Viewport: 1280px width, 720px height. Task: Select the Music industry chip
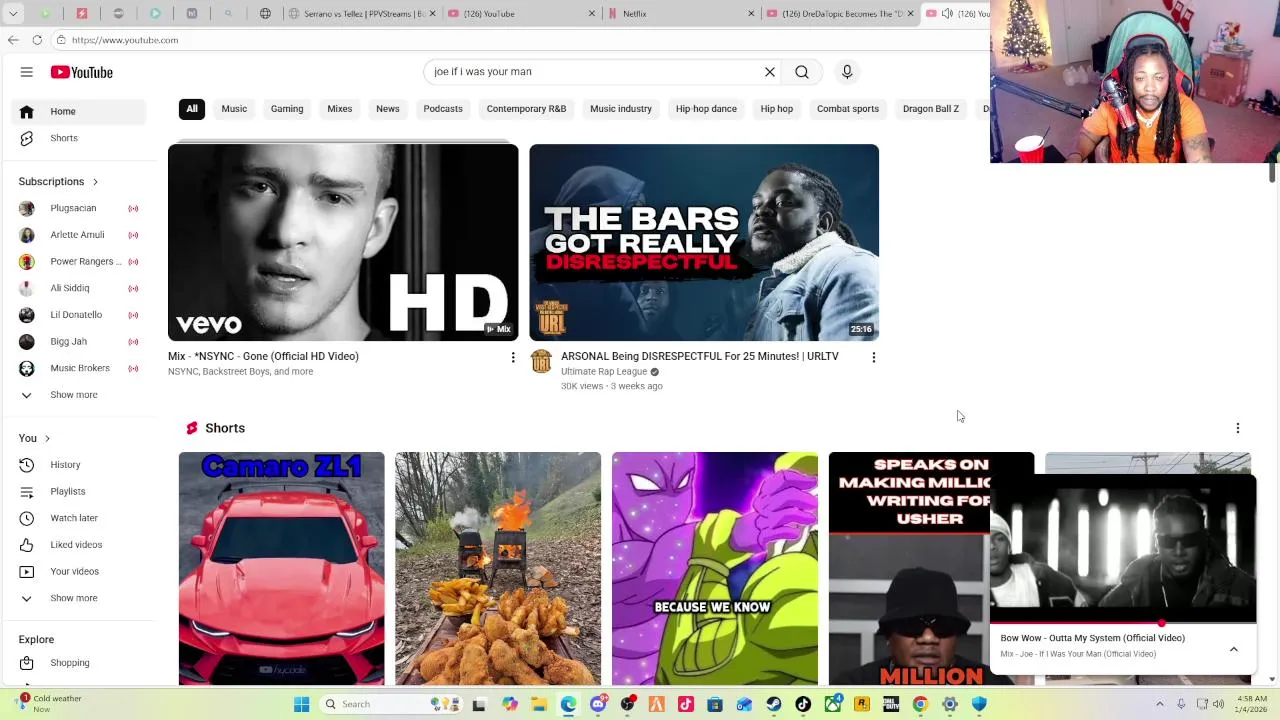(621, 109)
